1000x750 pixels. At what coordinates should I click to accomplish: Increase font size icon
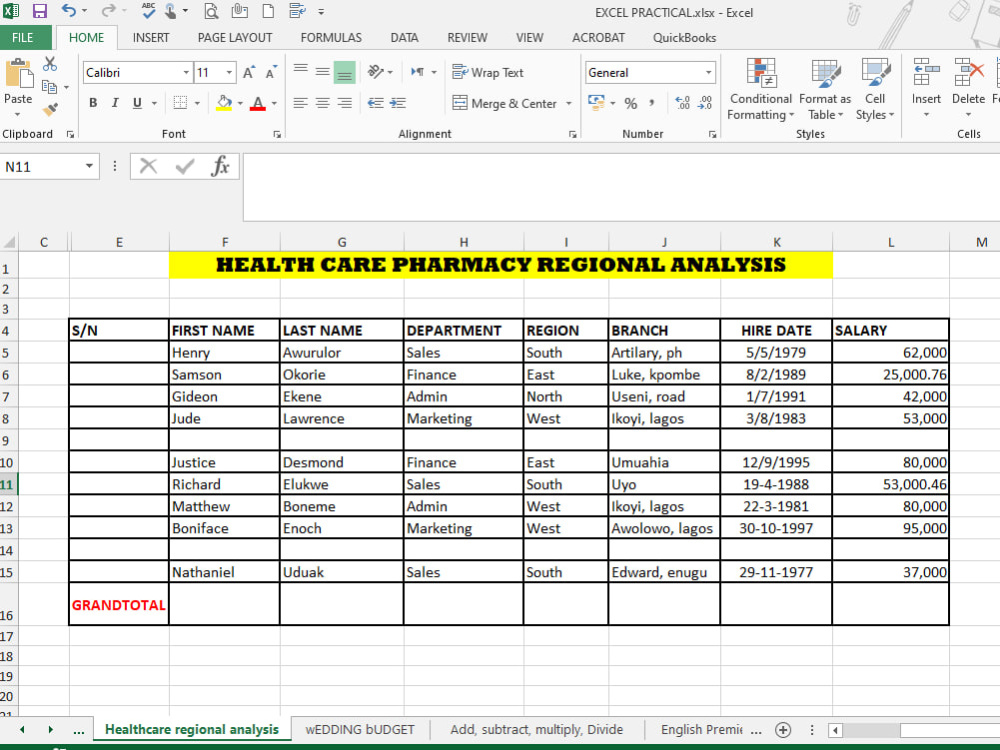click(x=249, y=72)
